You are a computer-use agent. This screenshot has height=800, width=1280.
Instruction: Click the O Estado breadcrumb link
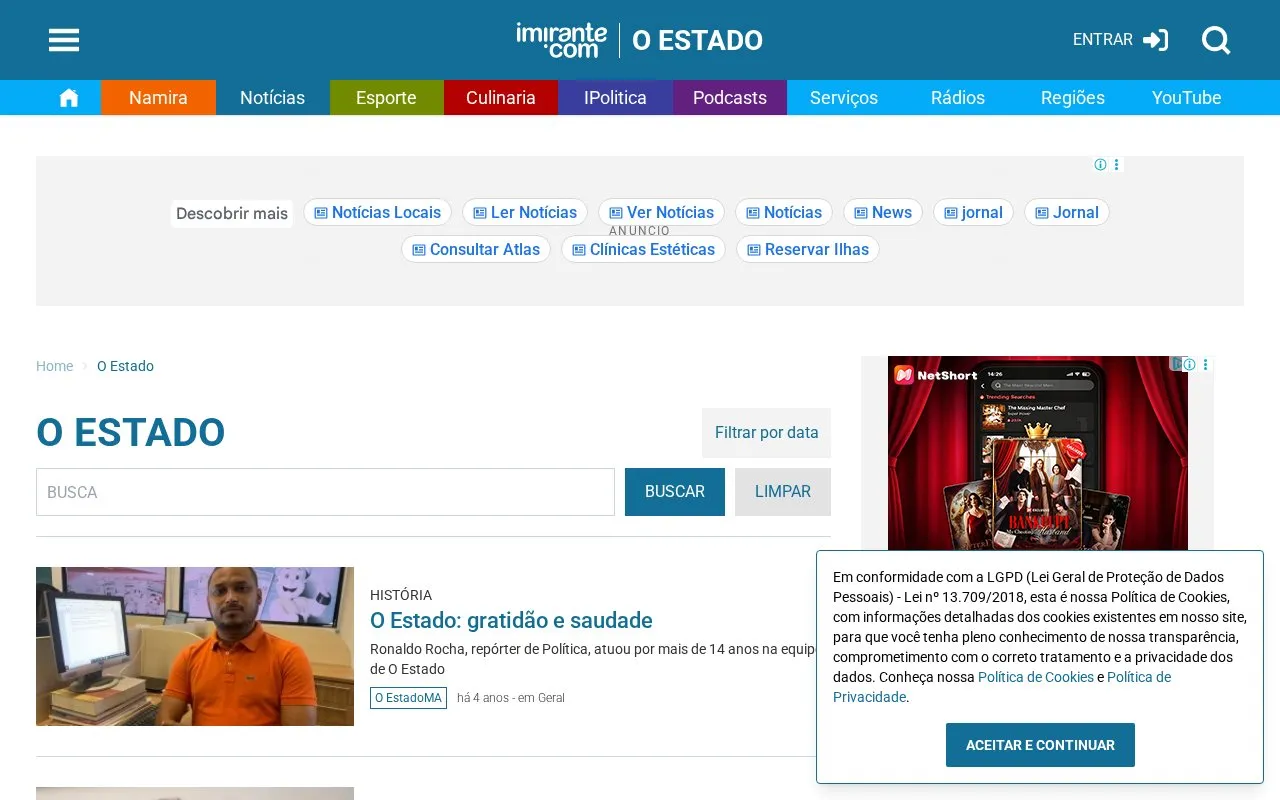[x=125, y=366]
